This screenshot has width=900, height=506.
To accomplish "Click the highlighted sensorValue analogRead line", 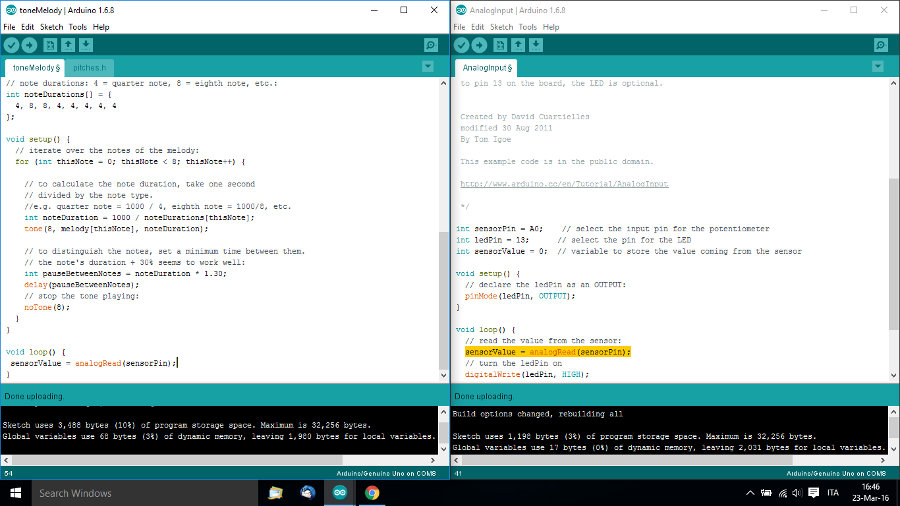I will coord(548,352).
